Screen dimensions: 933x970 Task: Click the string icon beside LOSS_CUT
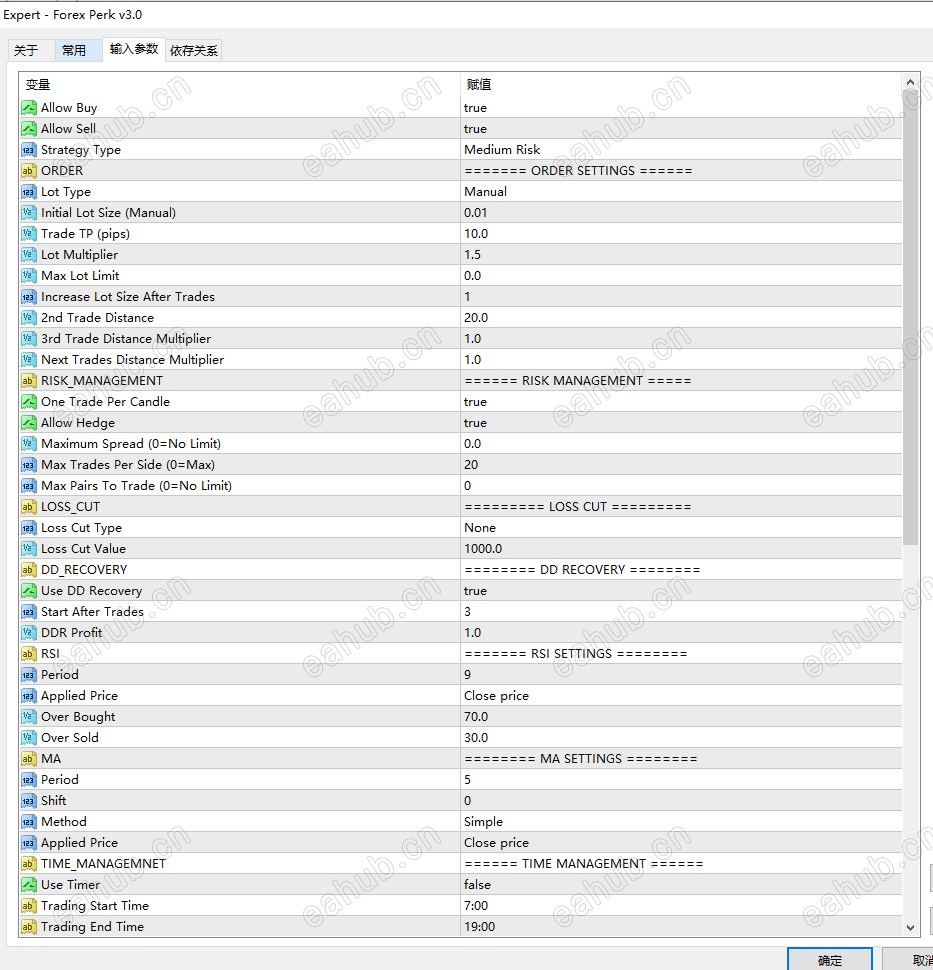click(x=28, y=507)
